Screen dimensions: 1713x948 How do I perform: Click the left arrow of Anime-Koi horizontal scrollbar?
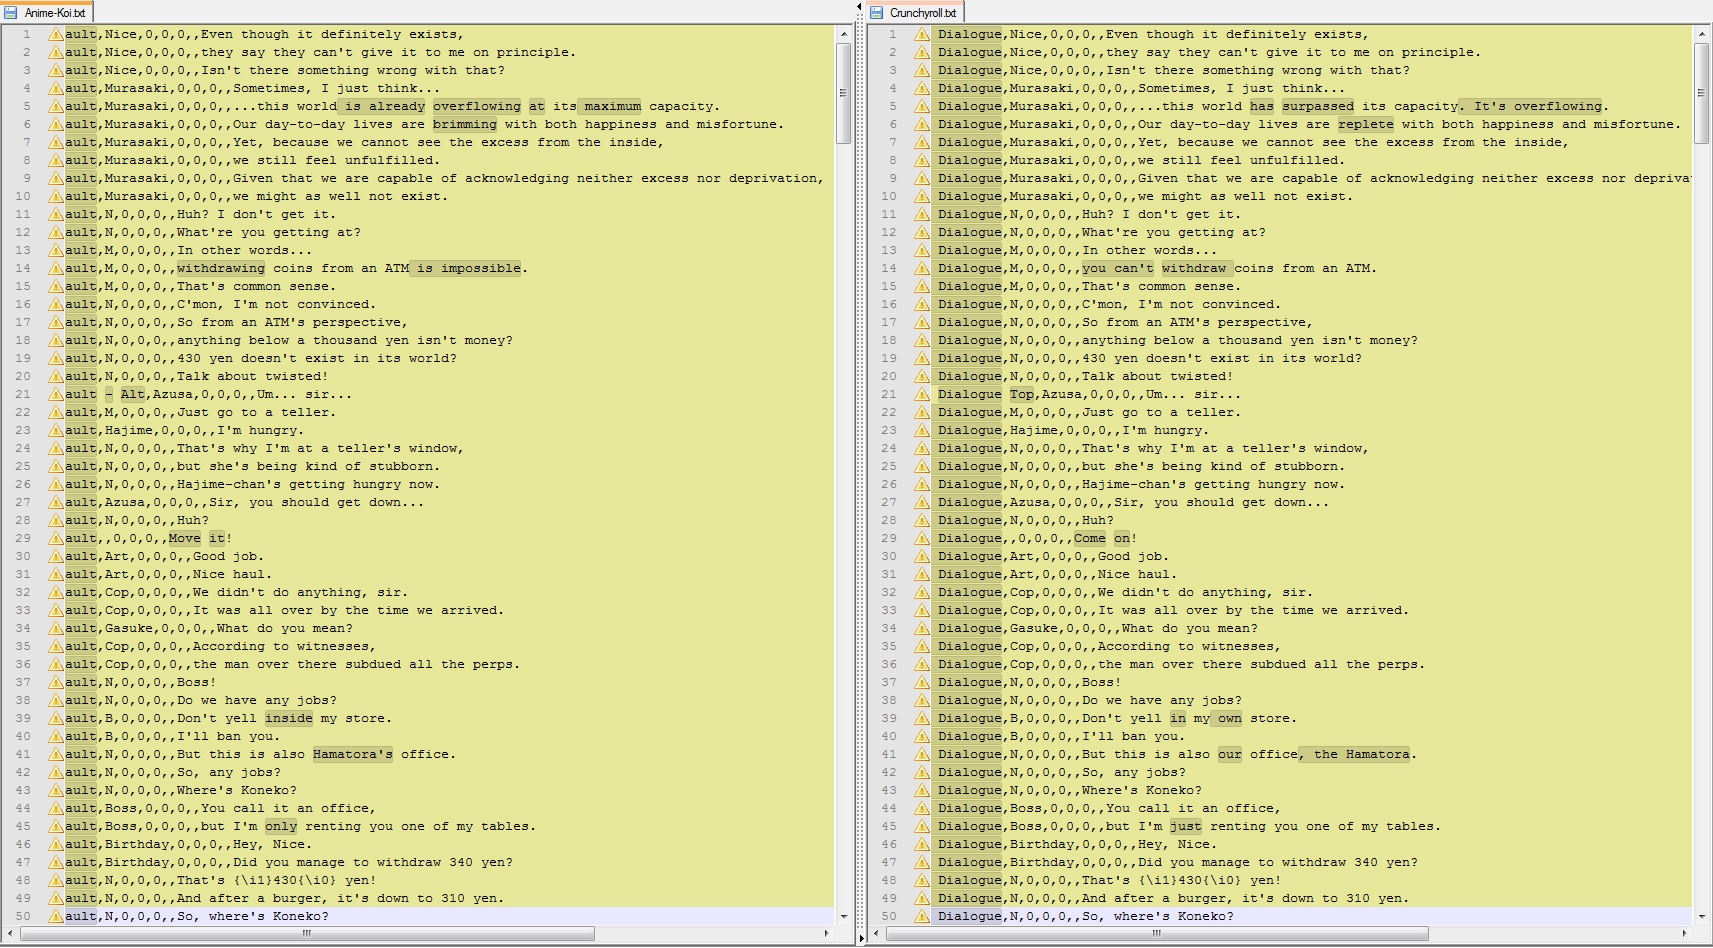point(11,933)
